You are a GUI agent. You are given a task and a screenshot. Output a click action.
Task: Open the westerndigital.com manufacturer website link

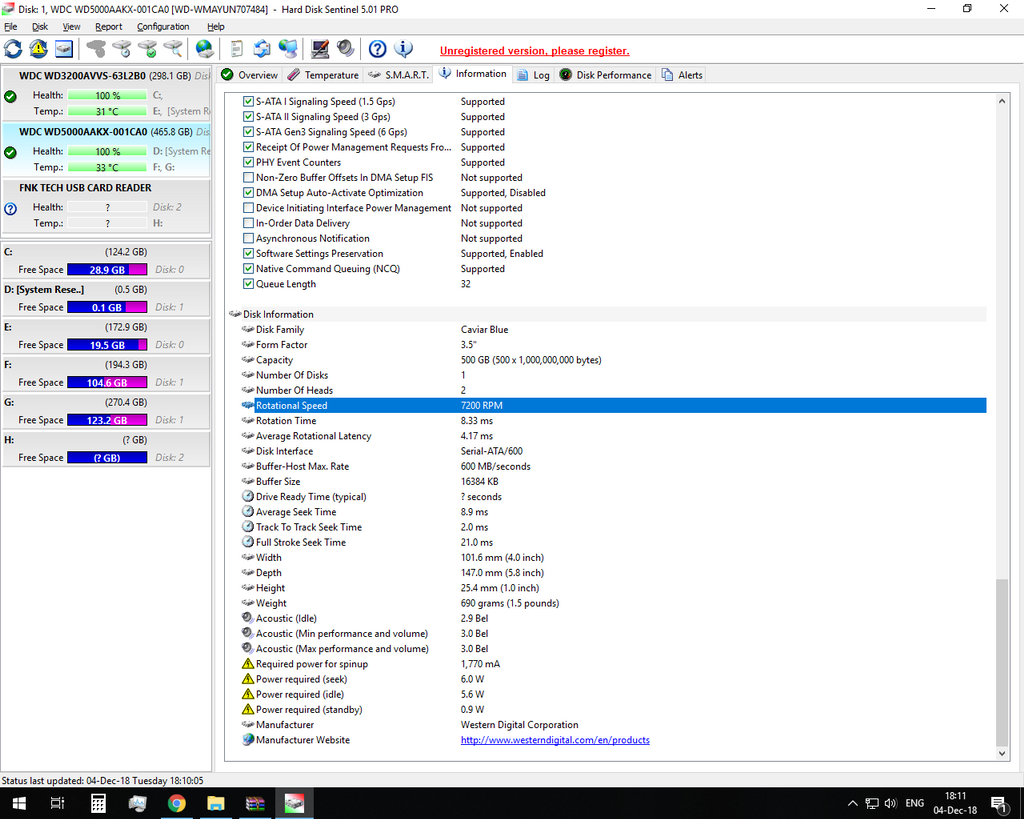coord(555,740)
